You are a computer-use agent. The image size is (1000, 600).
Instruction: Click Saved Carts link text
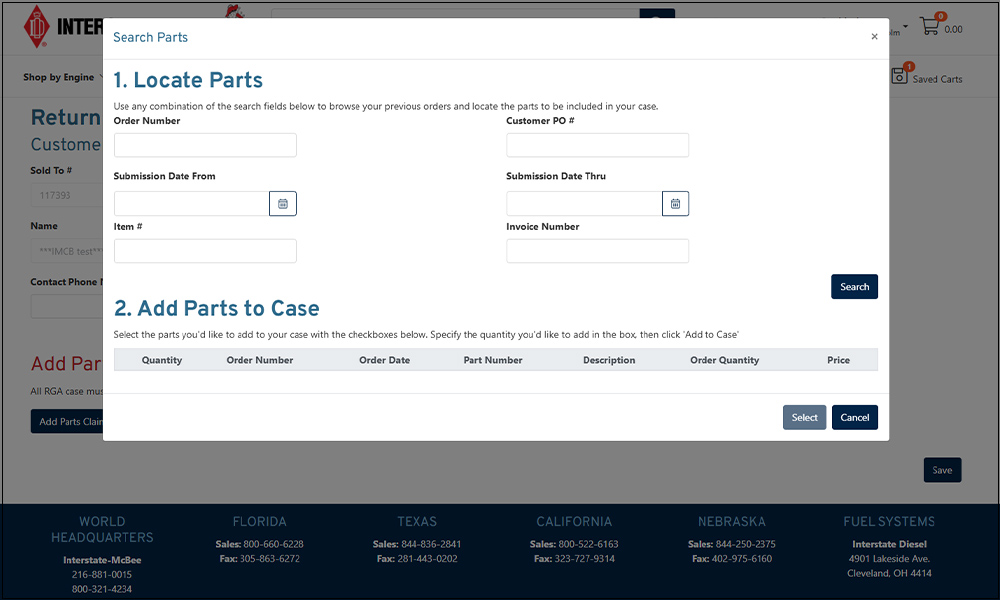pos(938,79)
